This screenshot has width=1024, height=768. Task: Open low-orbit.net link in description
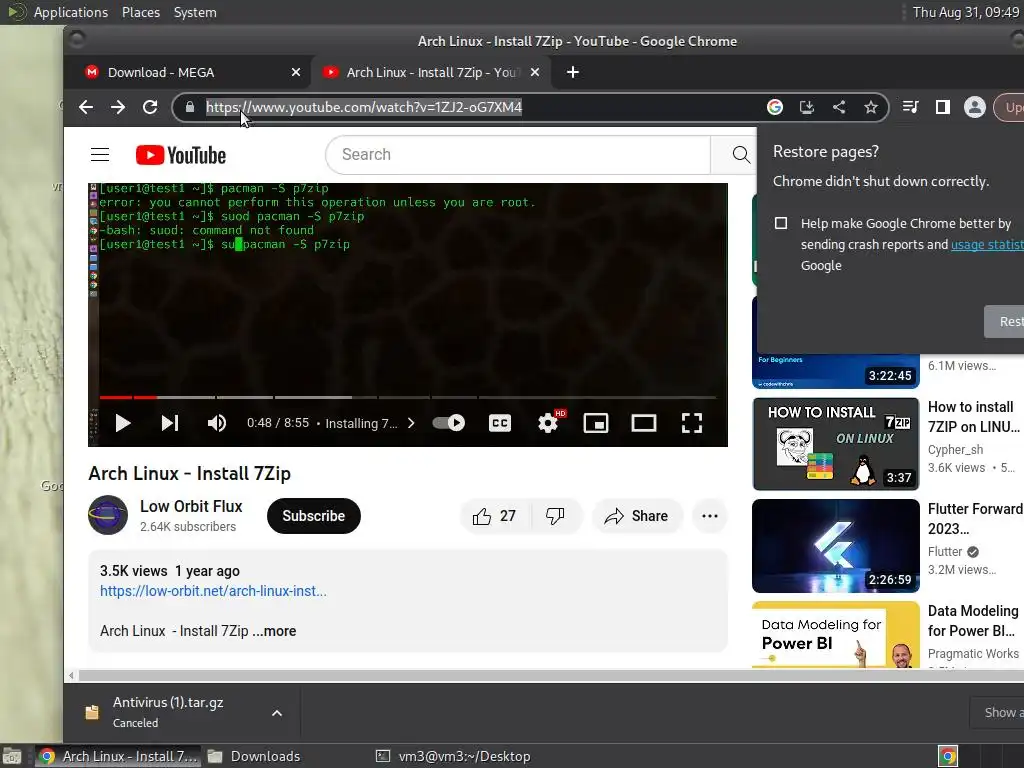(213, 591)
